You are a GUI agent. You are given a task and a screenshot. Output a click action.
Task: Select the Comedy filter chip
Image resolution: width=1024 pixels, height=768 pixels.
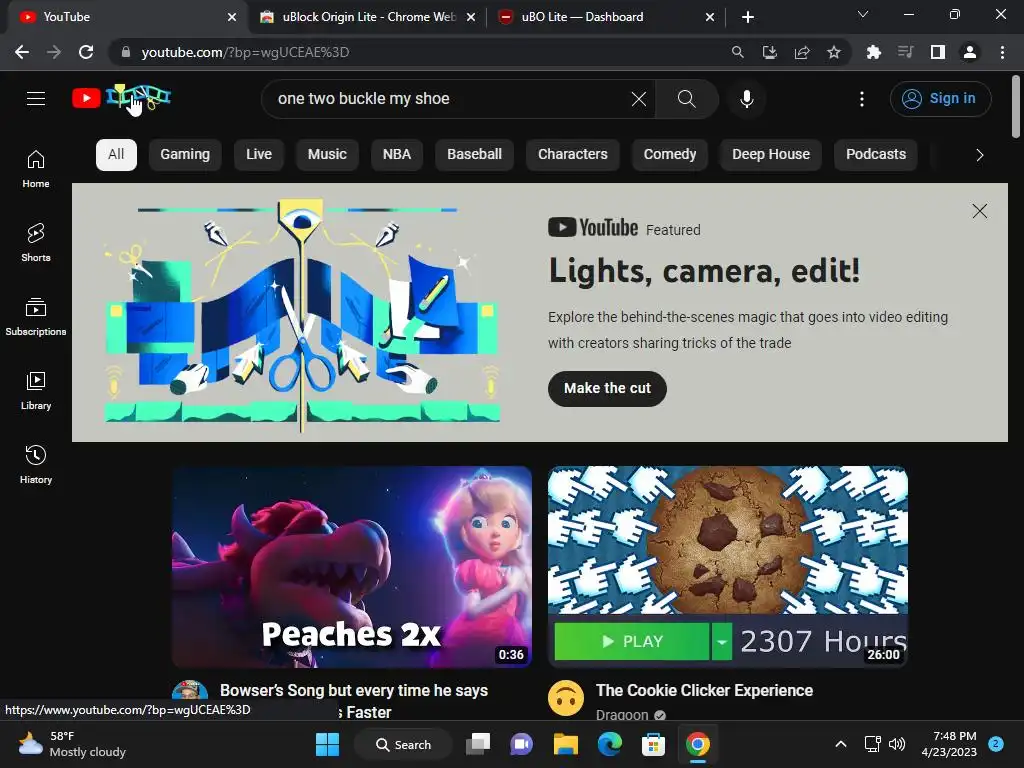click(x=670, y=155)
